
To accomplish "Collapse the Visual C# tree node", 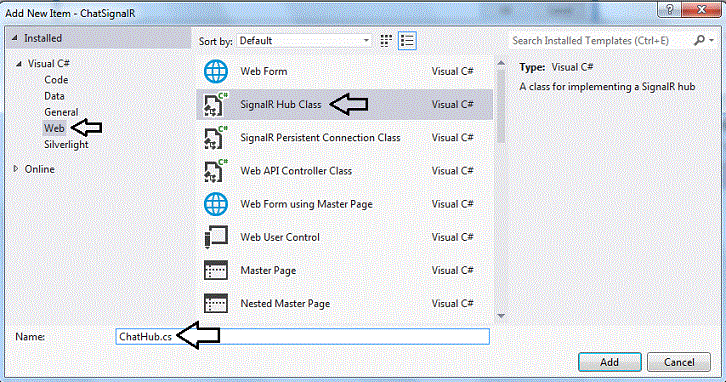I will (19, 64).
